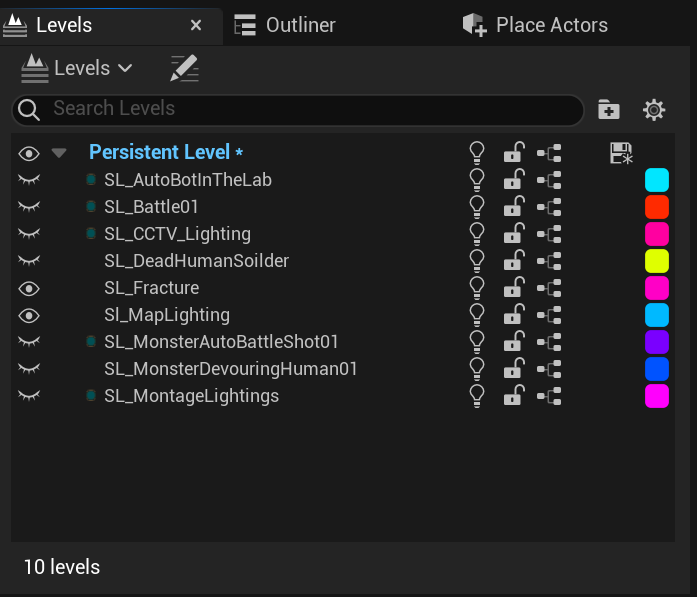Toggle lighting scenario bulb for SL_Battle01
Image resolution: width=697 pixels, height=597 pixels.
point(477,206)
